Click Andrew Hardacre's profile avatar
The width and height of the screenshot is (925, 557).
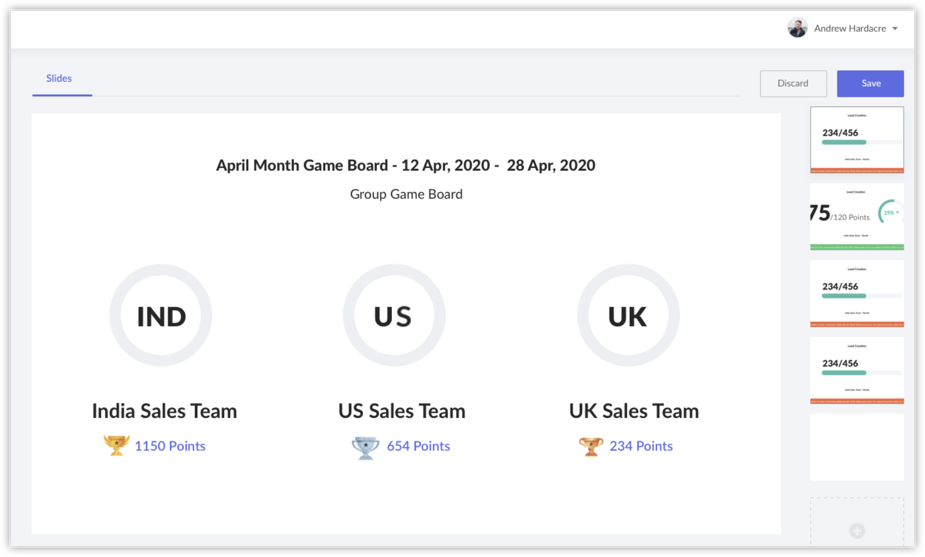point(797,28)
